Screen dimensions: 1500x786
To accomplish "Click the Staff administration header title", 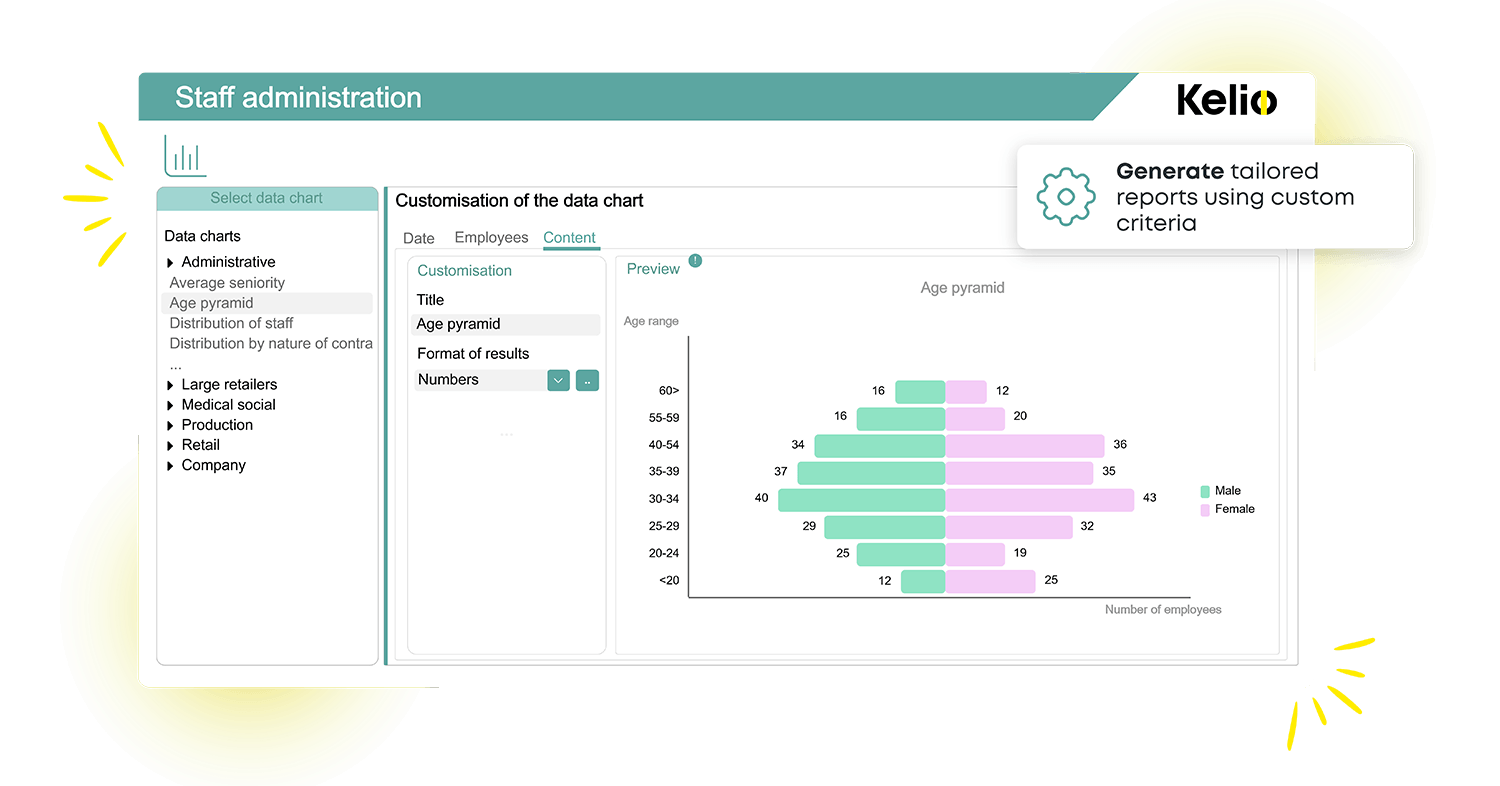I will coord(298,98).
